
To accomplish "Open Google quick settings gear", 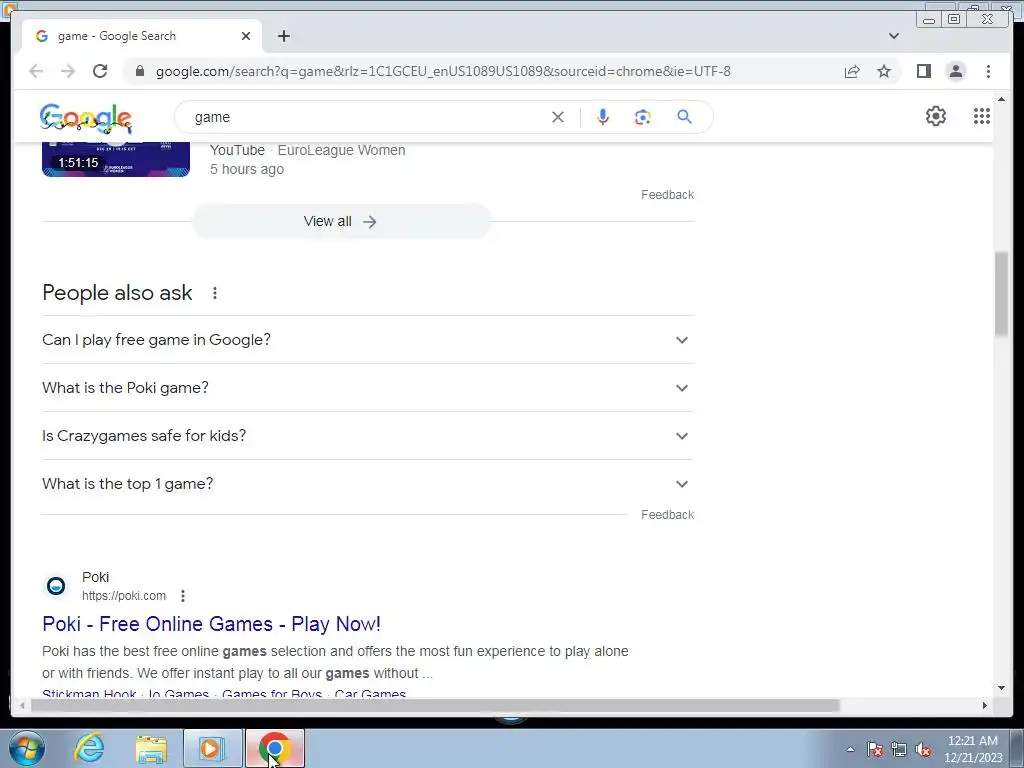I will (936, 116).
